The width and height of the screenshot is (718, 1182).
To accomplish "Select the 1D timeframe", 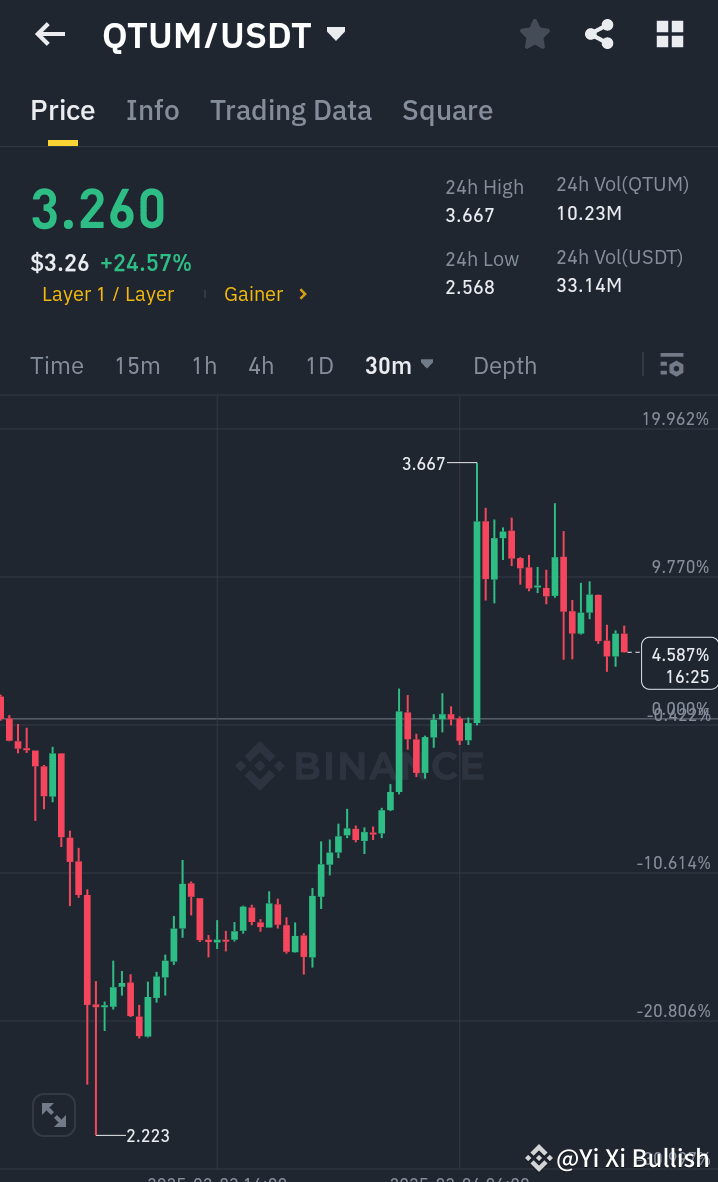I will tap(319, 365).
